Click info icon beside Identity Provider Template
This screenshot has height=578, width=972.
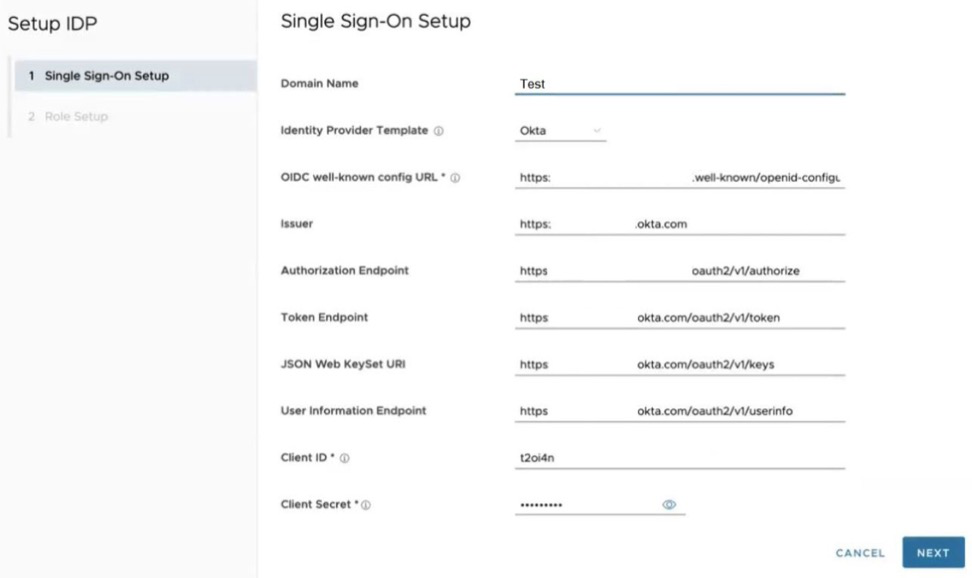(439, 131)
